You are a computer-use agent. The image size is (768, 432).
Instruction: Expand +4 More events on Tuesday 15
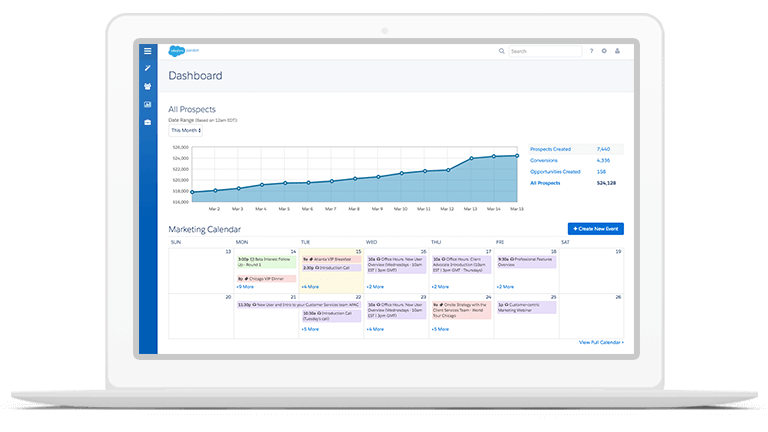click(x=310, y=287)
